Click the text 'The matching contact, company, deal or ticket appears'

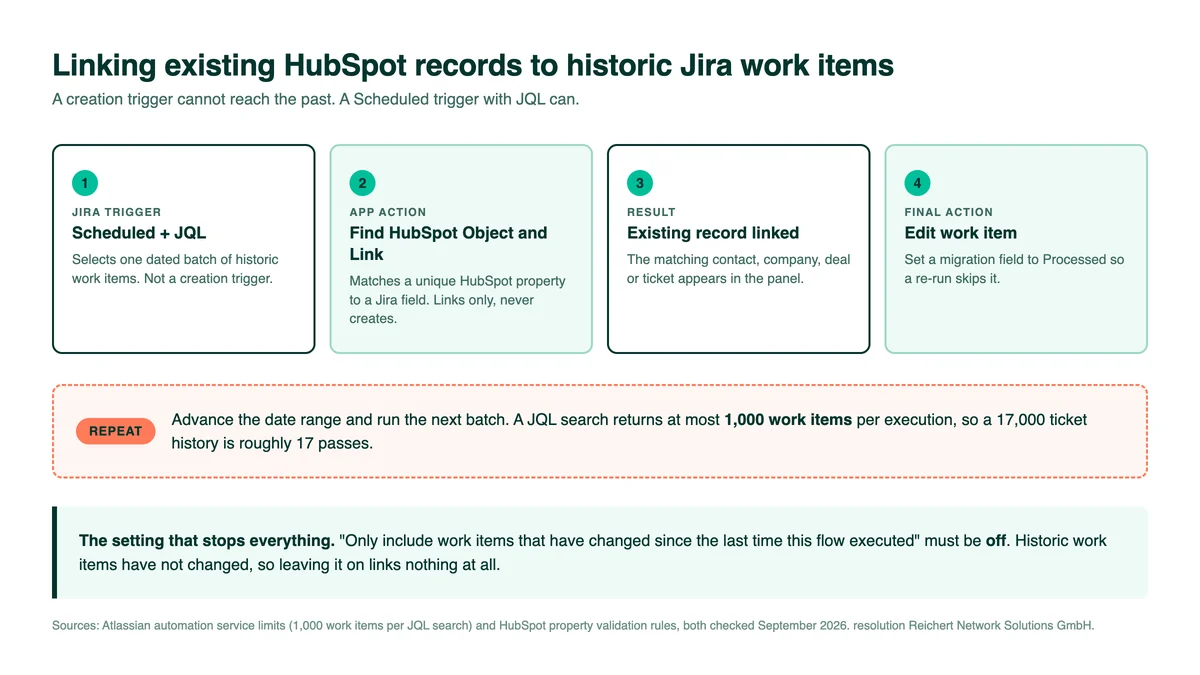coord(739,269)
